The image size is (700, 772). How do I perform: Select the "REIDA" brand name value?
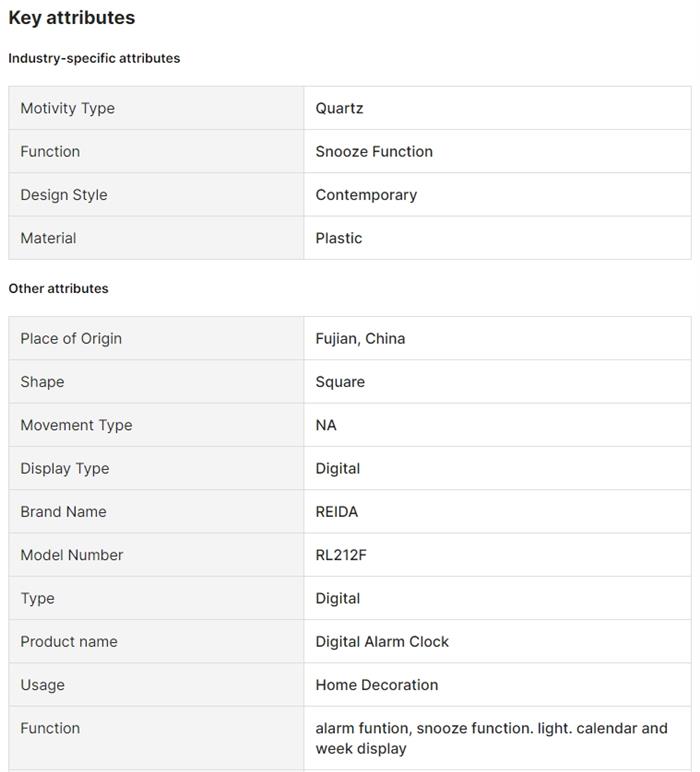(336, 511)
